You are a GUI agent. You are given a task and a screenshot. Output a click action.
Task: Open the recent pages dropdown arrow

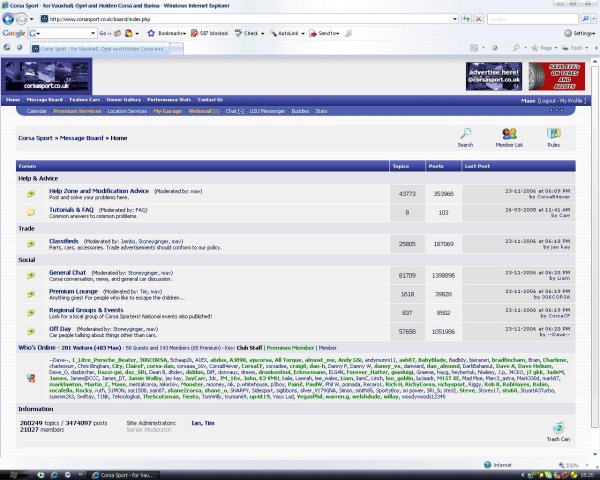click(x=31, y=19)
